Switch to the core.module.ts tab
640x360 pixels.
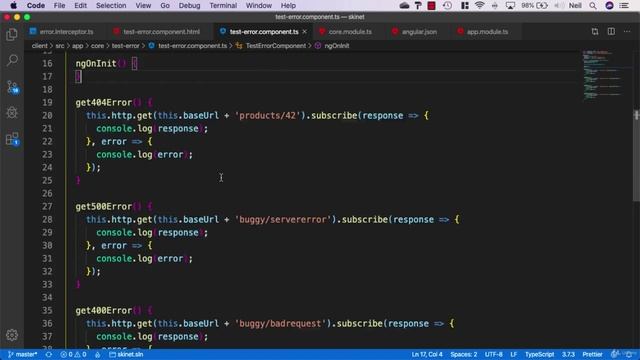click(346, 31)
